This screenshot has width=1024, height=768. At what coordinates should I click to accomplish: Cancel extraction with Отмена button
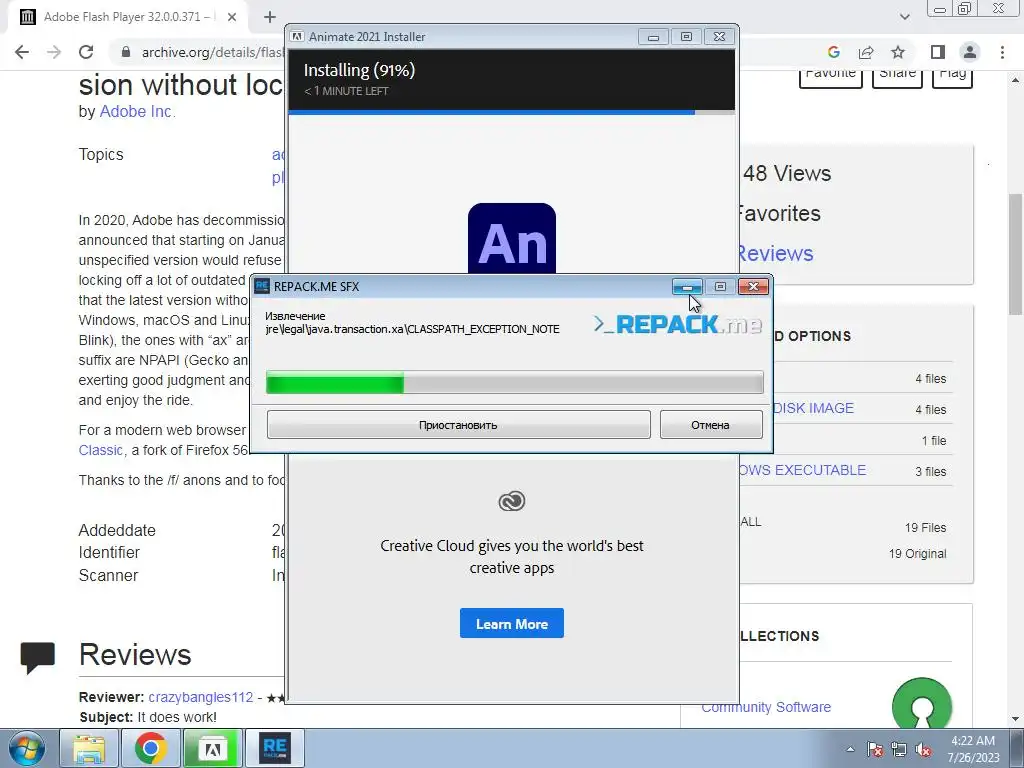coord(711,424)
